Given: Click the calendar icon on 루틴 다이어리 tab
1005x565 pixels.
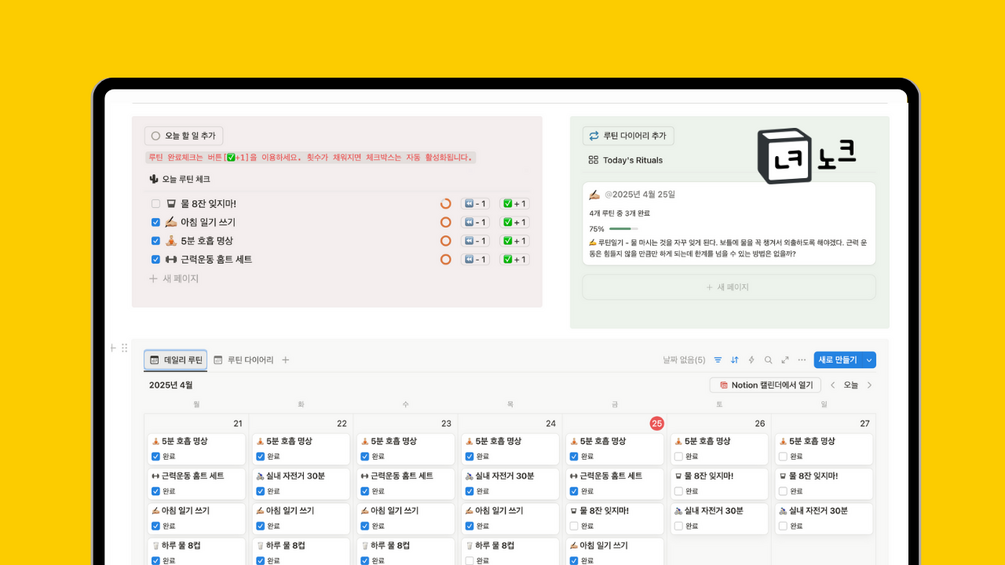Looking at the screenshot, I should click(x=218, y=360).
